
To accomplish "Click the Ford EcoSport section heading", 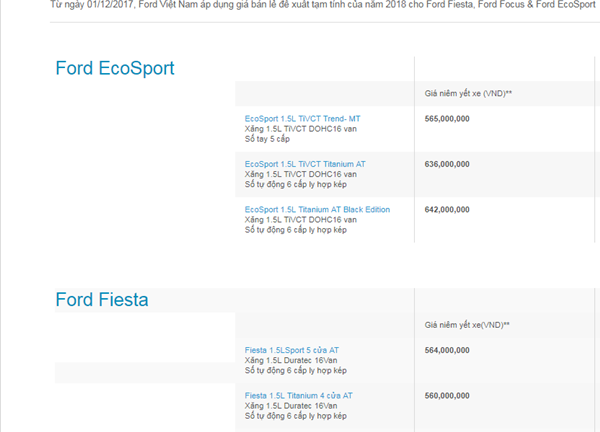I will click(x=115, y=69).
